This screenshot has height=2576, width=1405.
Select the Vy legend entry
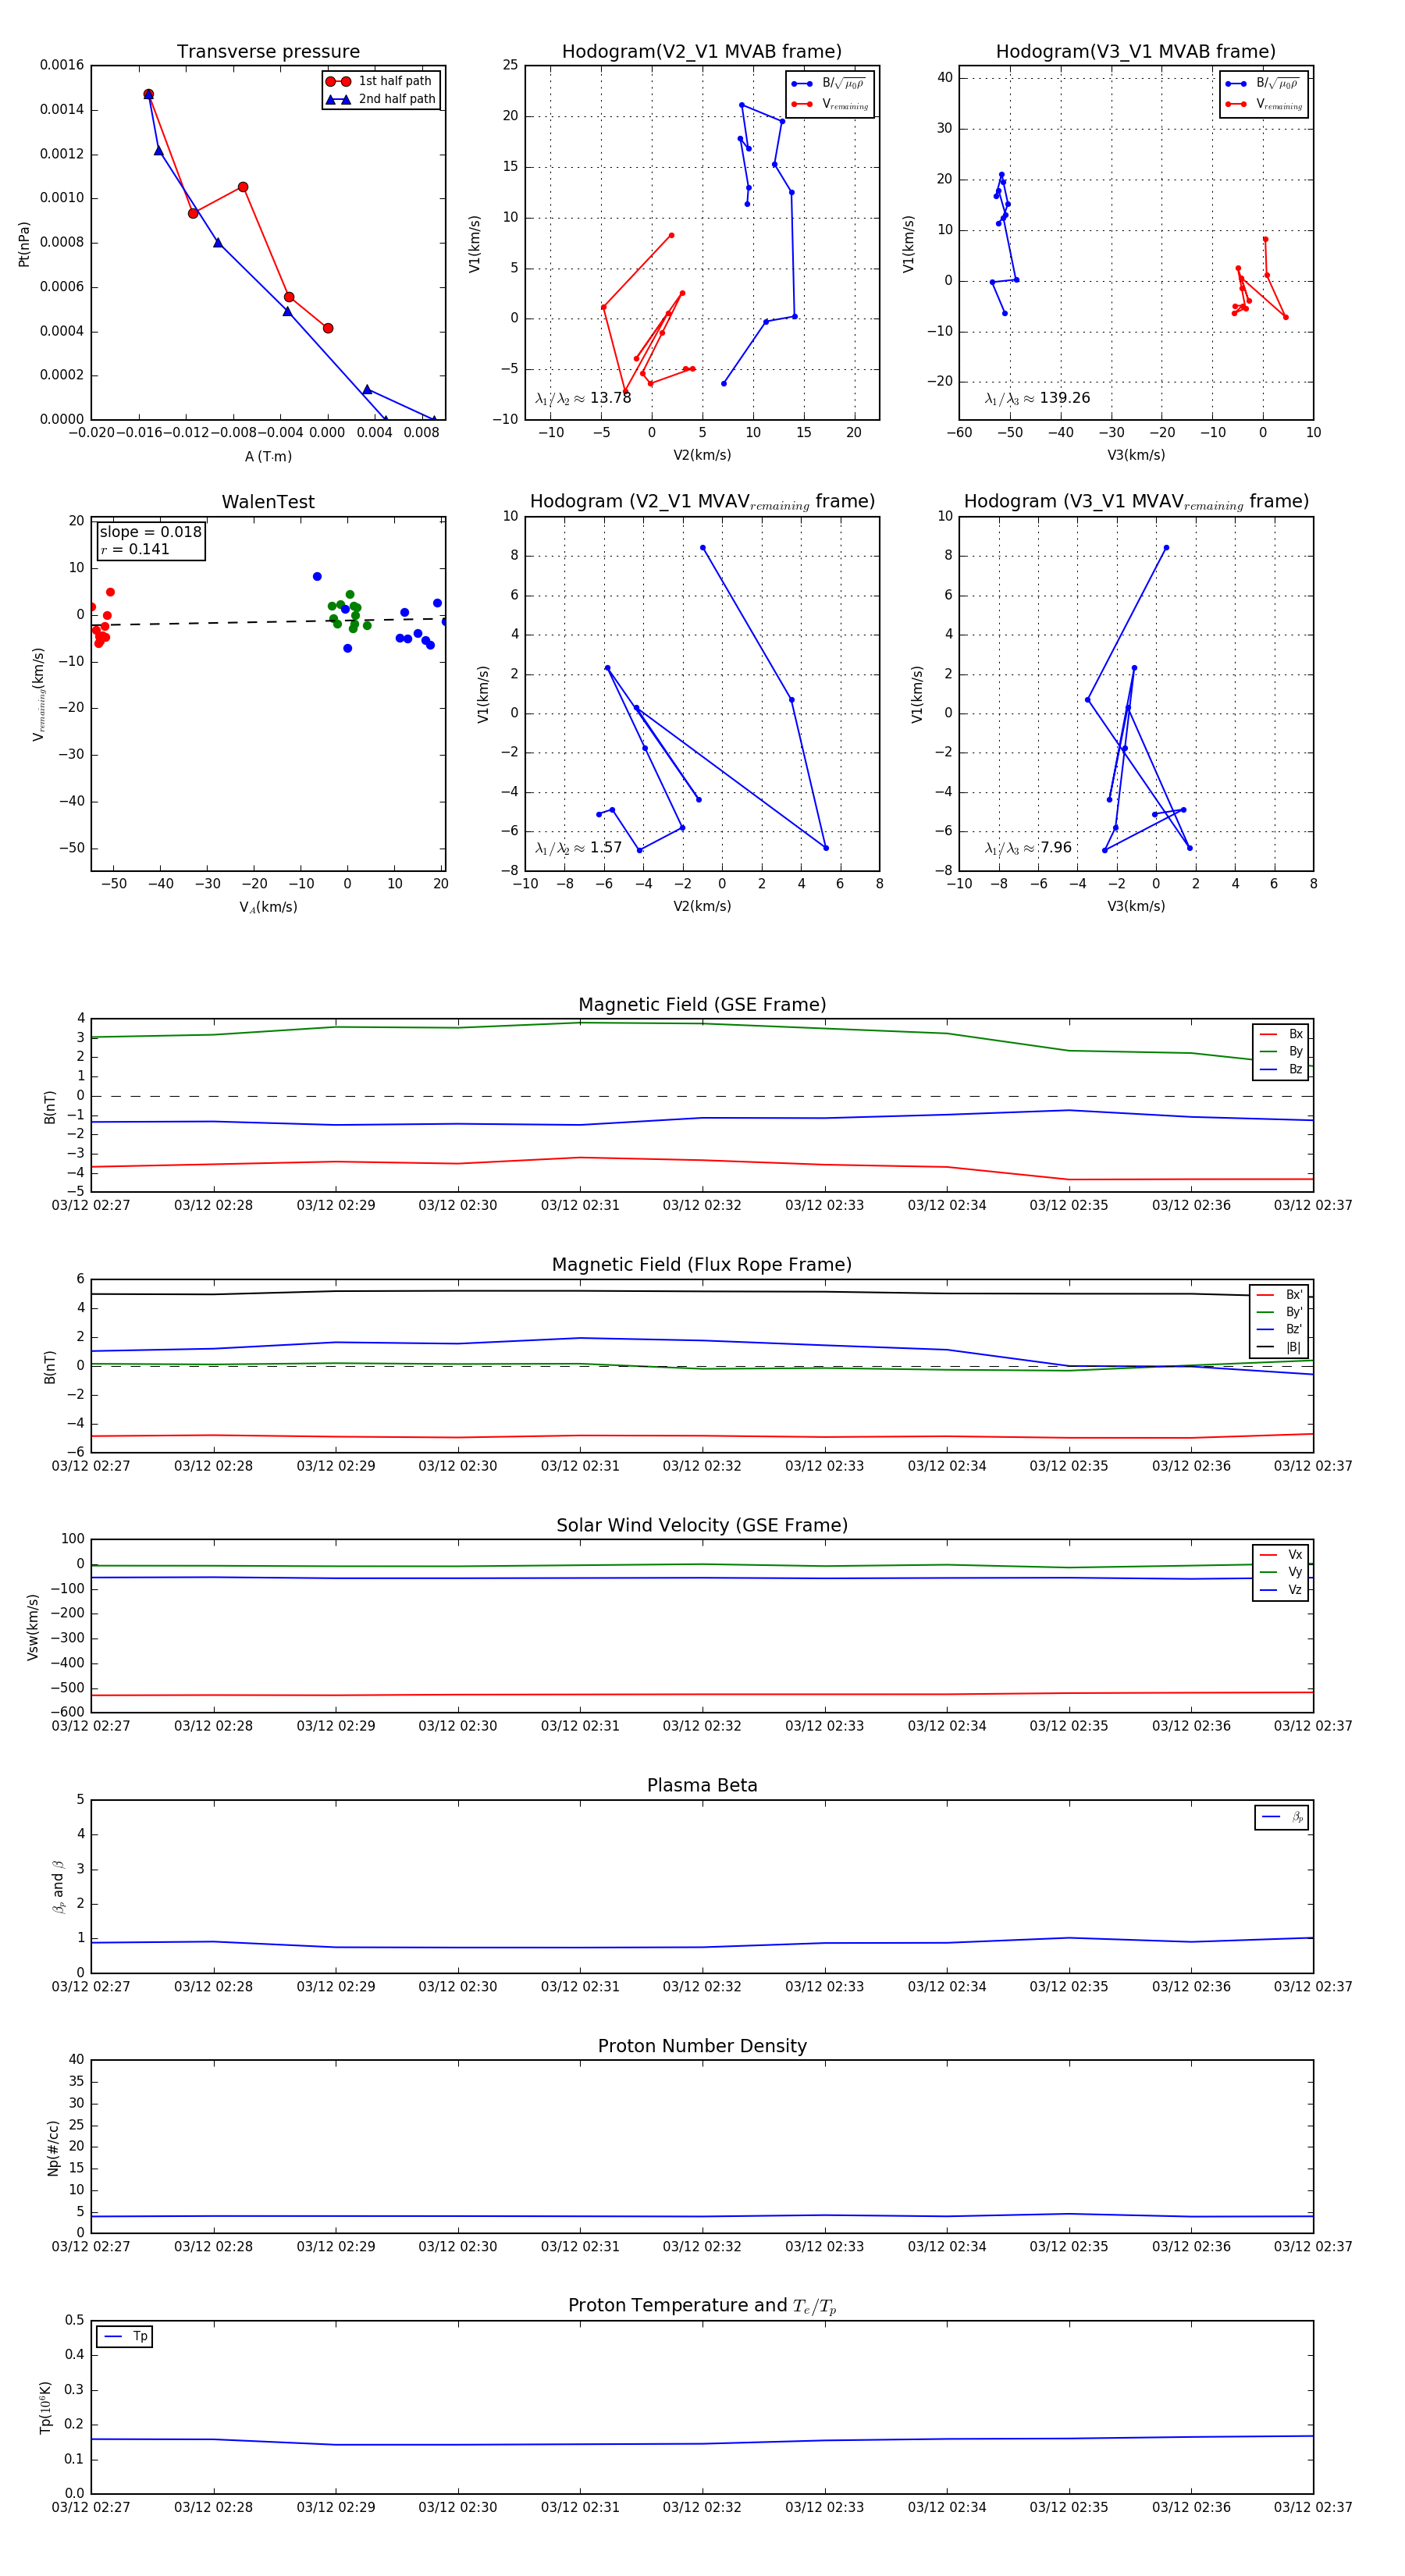(x=1281, y=1573)
